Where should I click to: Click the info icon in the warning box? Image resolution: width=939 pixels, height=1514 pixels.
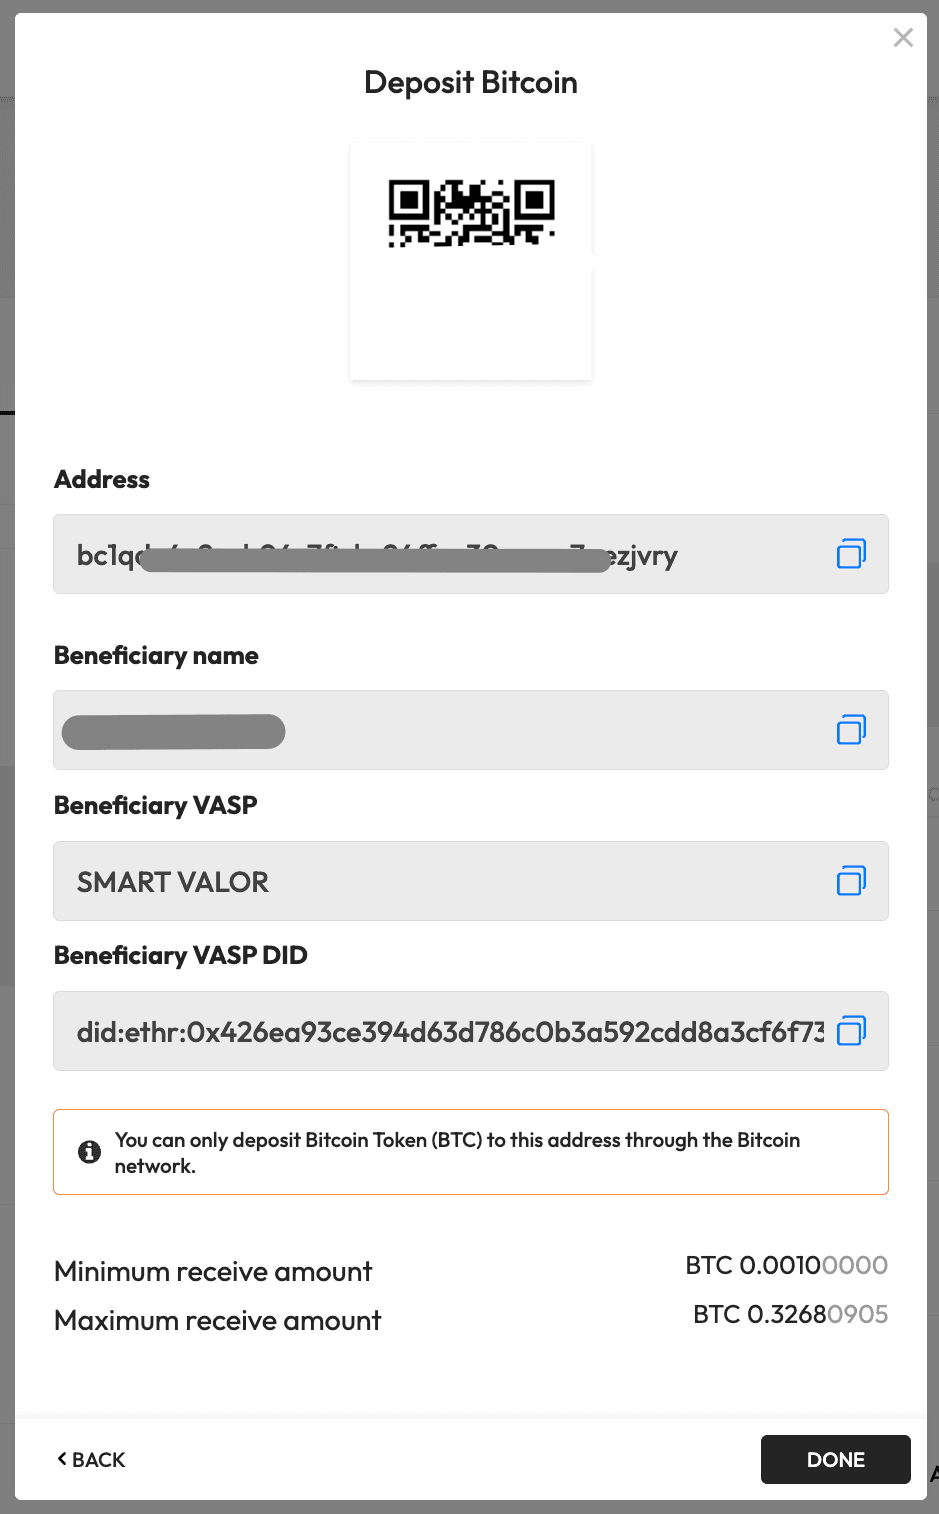[x=89, y=1152]
